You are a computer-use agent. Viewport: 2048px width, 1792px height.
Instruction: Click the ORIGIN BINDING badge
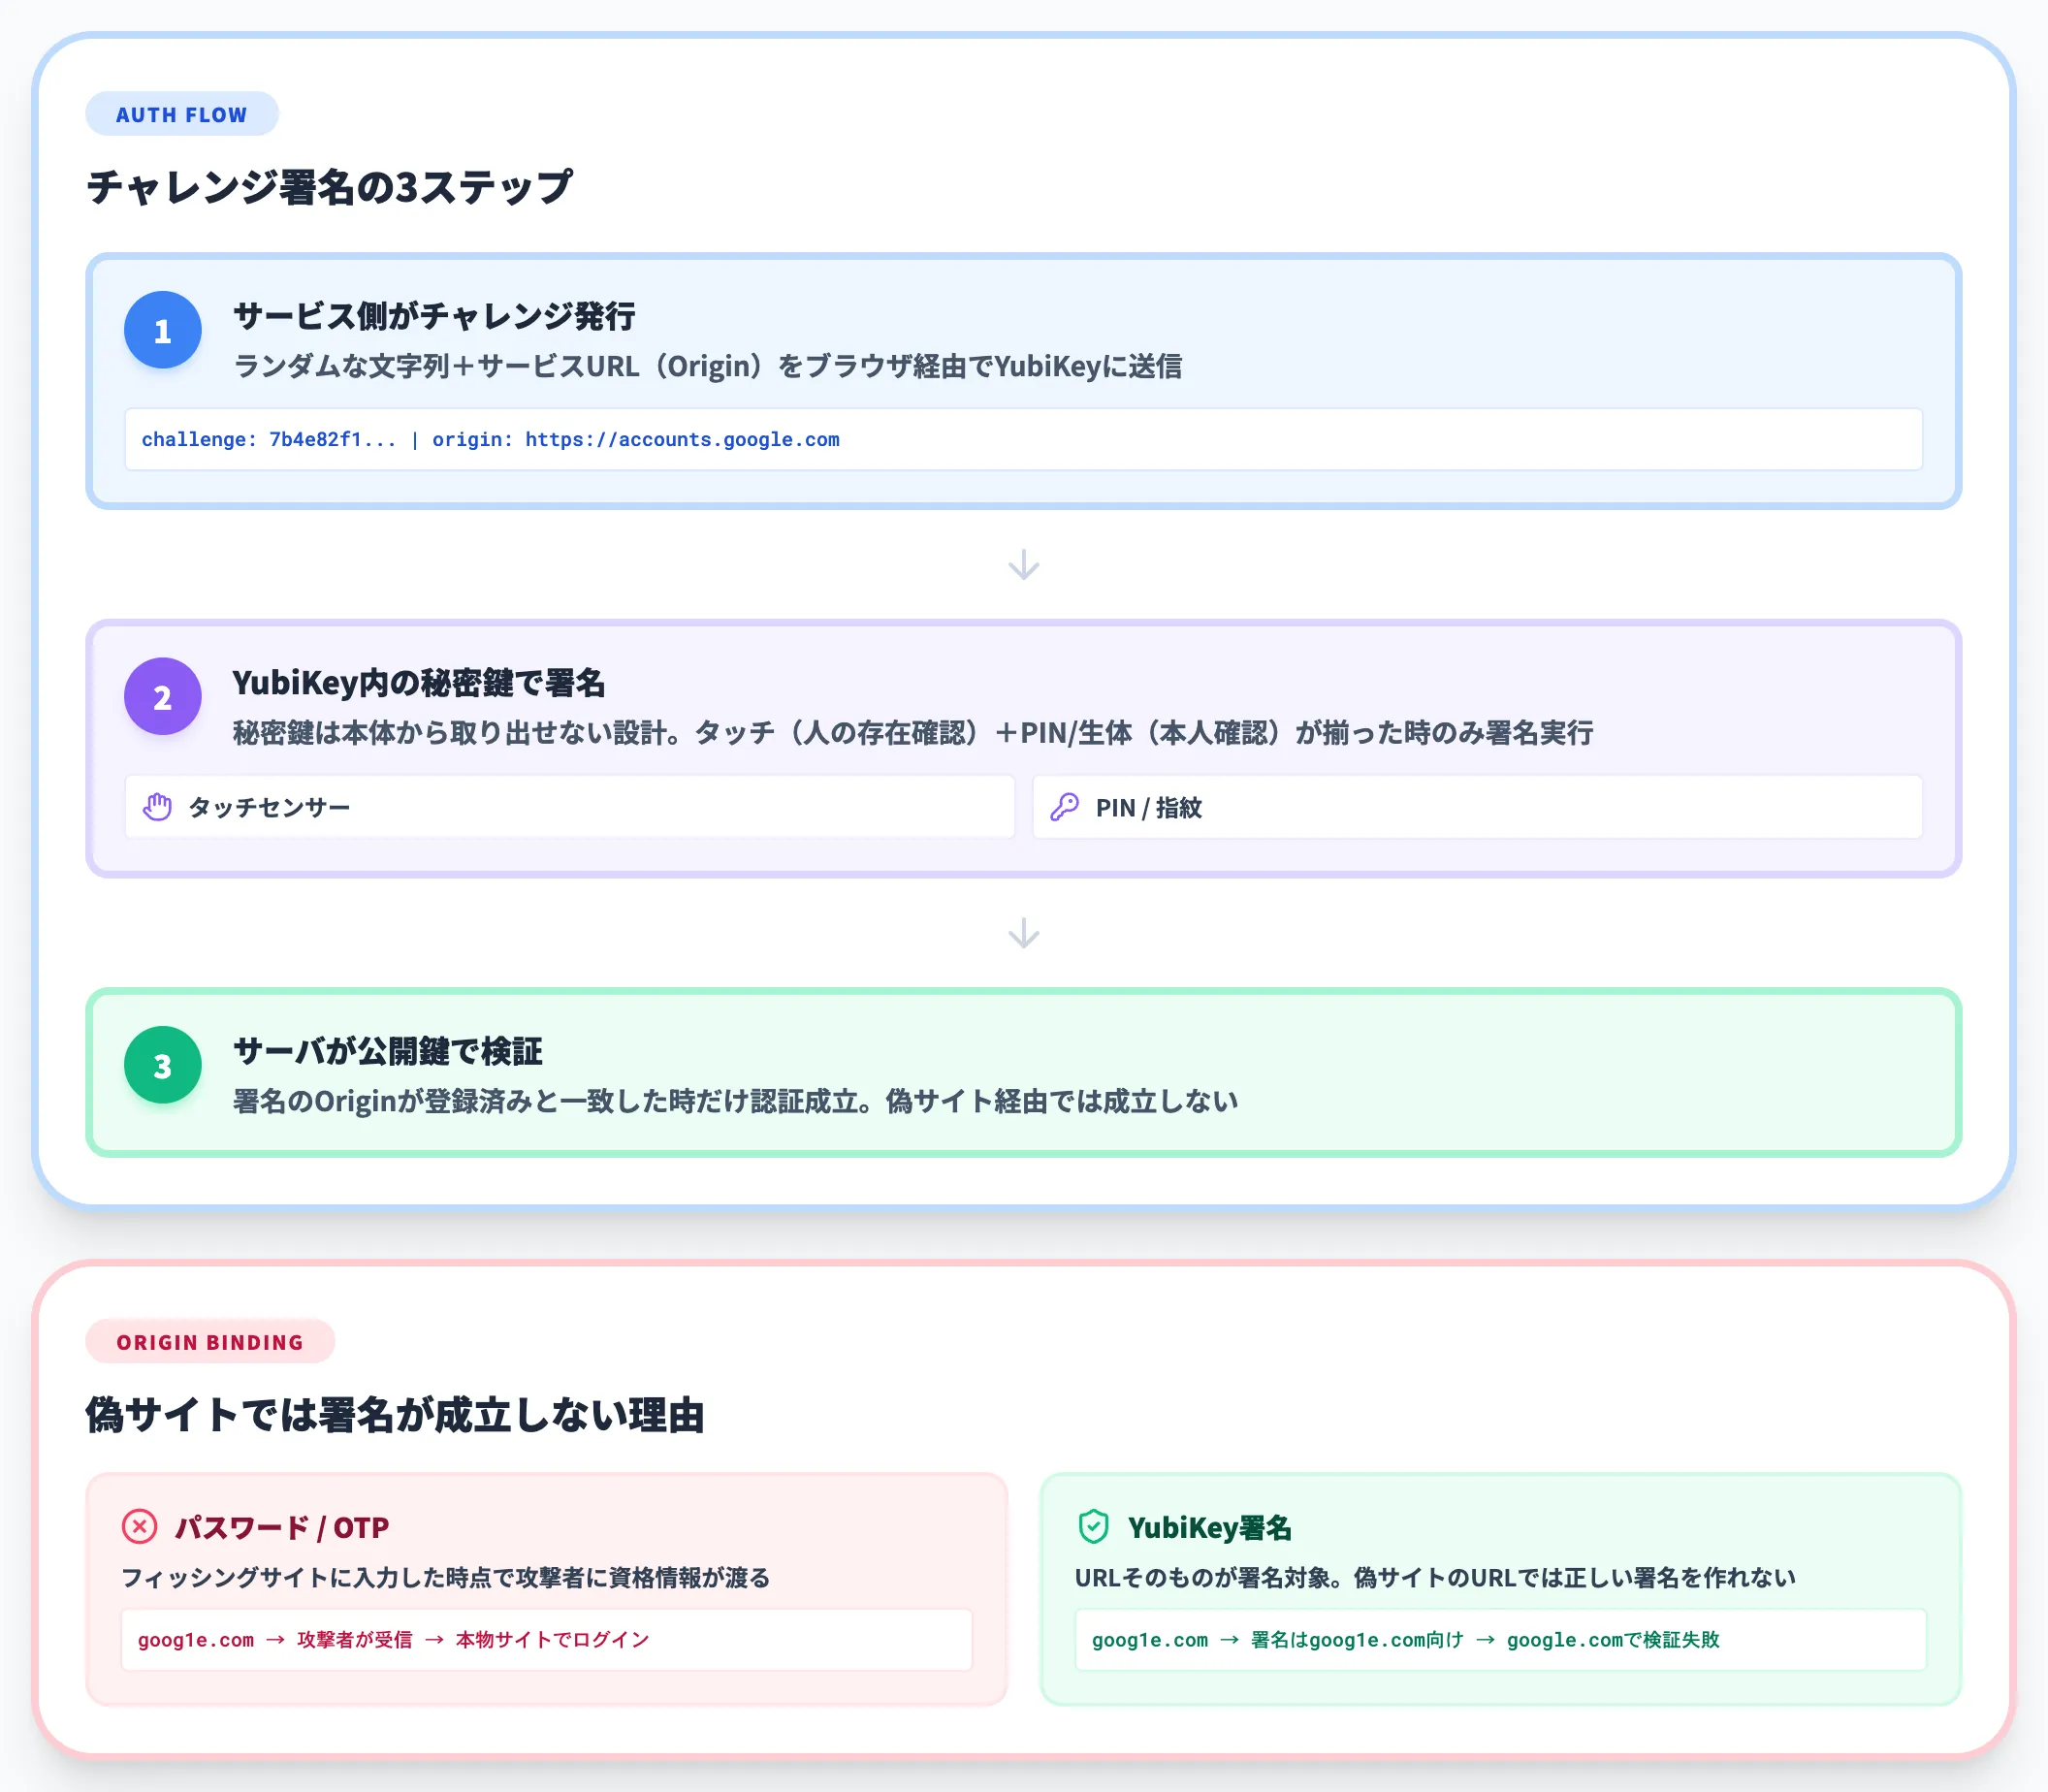tap(210, 1342)
